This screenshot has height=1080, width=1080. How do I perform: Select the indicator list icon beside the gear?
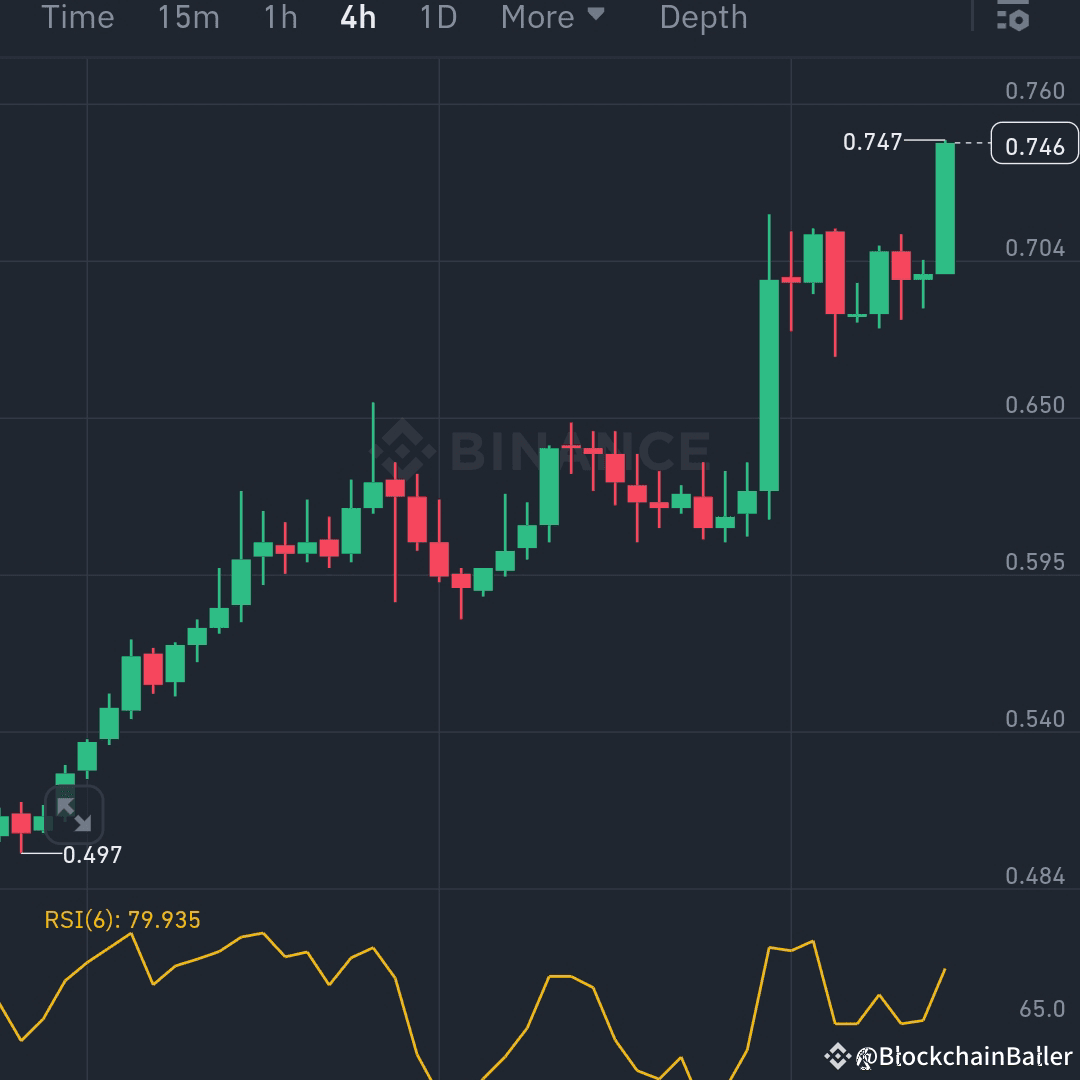(1002, 18)
